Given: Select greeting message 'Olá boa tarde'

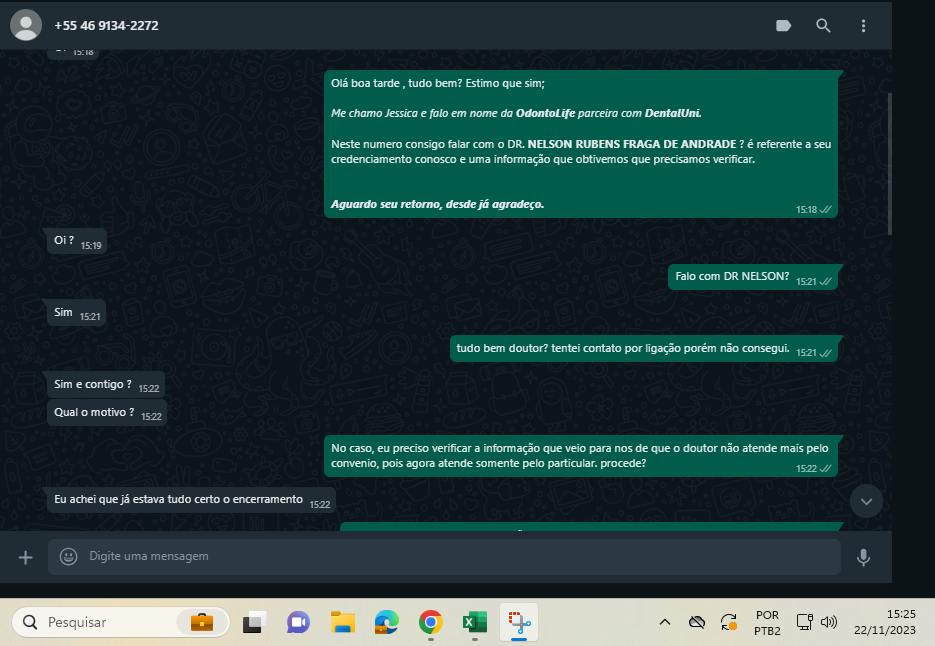Looking at the screenshot, I should click(581, 144).
